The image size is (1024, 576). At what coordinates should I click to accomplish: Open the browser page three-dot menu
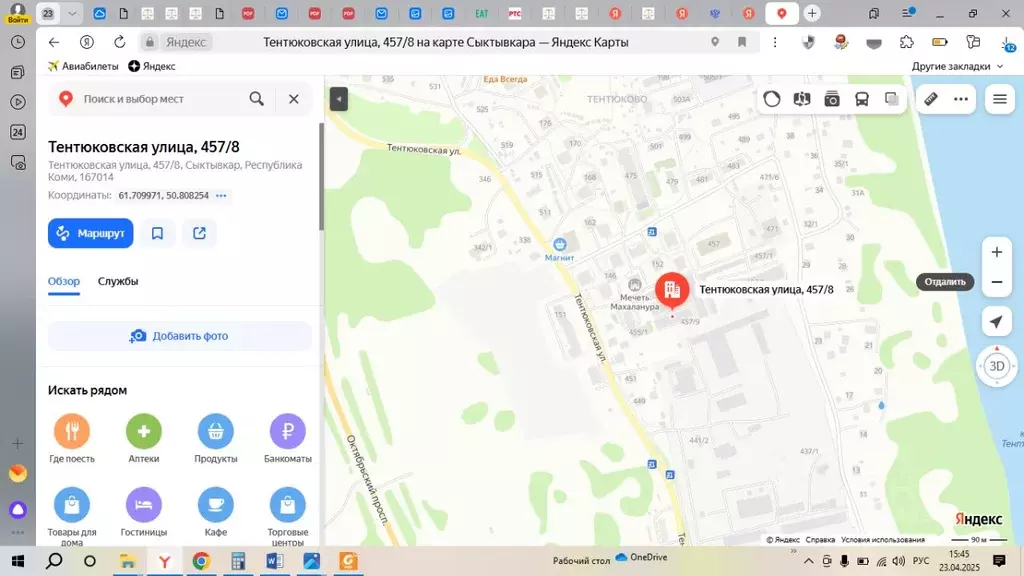coord(775,42)
